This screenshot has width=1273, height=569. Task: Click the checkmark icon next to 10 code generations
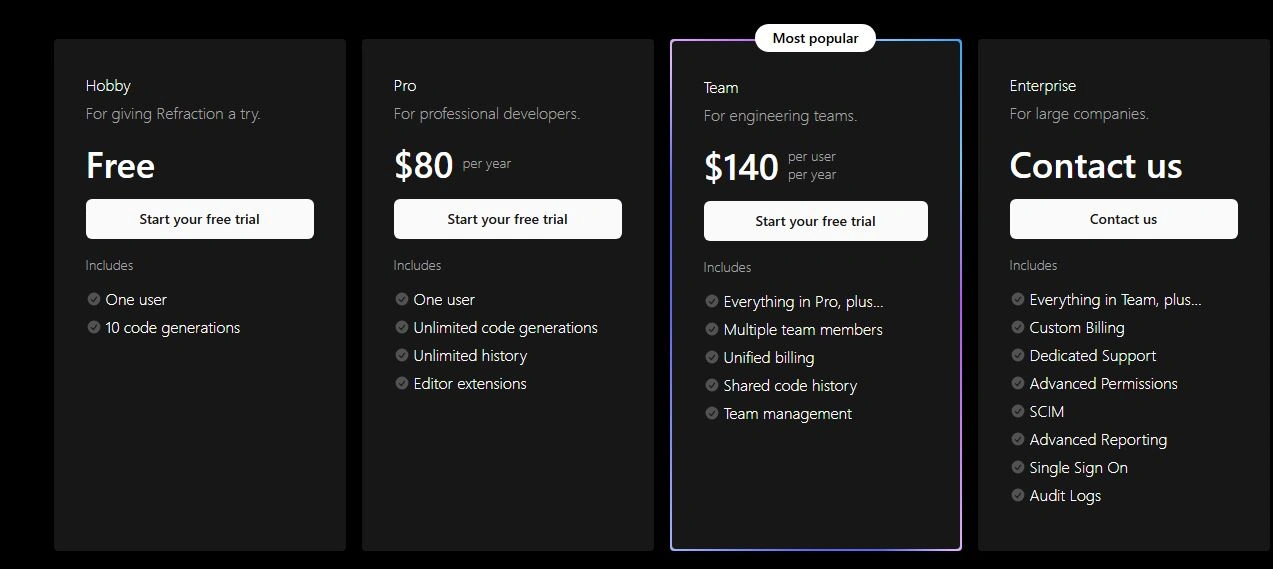94,327
